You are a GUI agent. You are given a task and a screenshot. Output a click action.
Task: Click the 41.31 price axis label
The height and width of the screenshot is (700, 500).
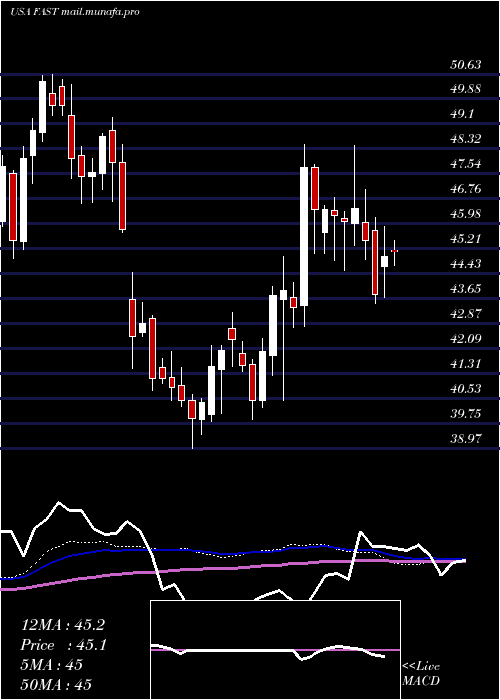pyautogui.click(x=466, y=364)
